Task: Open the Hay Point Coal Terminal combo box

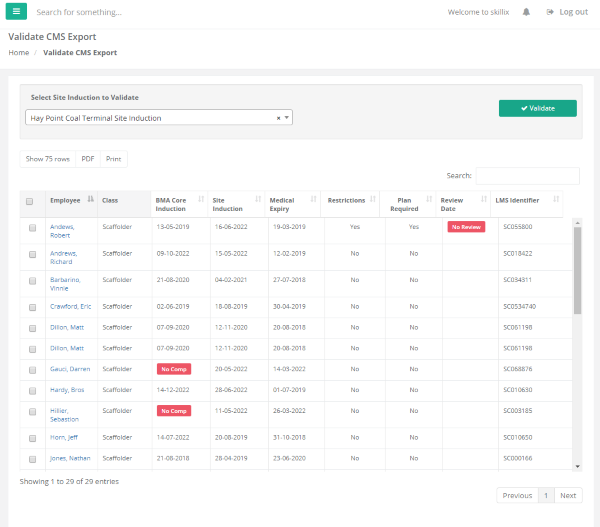Action: [x=159, y=117]
